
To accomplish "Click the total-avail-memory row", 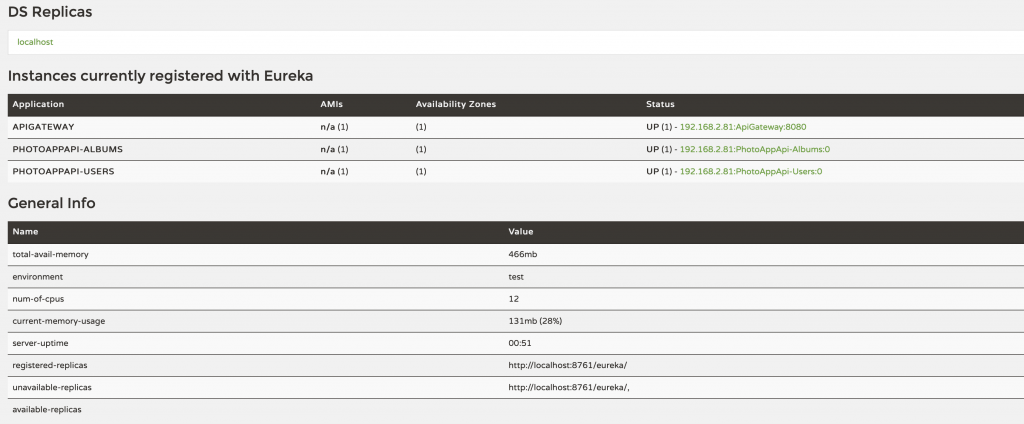I will 516,254.
